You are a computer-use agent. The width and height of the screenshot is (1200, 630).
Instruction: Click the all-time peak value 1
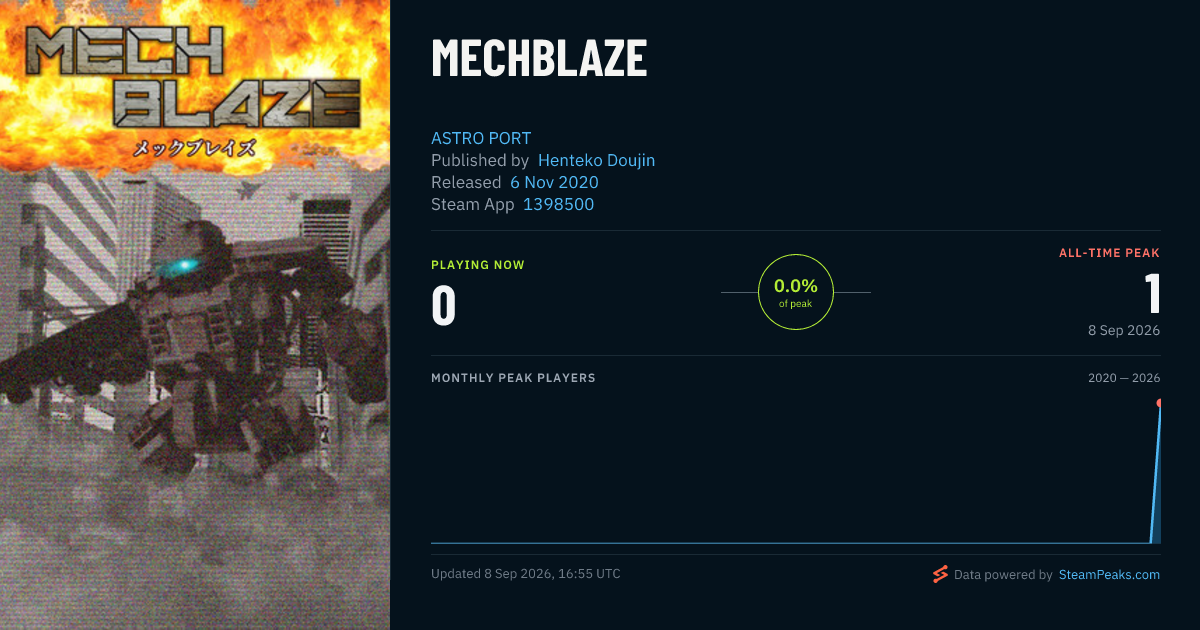click(1152, 293)
